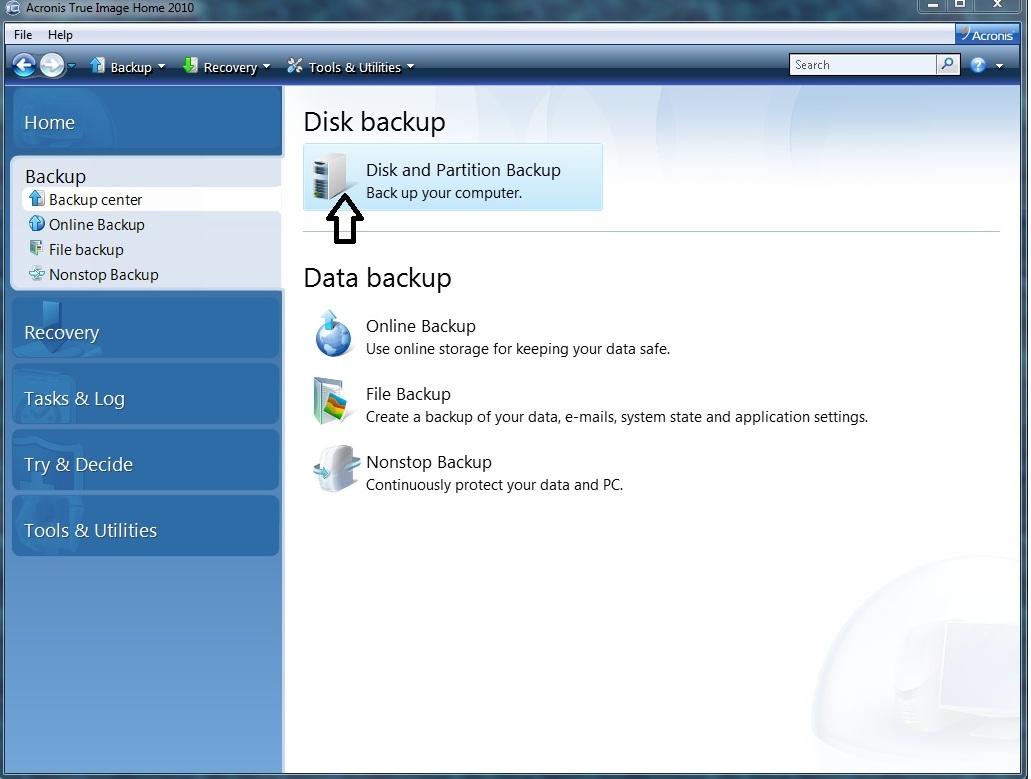This screenshot has height=779, width=1031.
Task: Click the 'Data backup' heading
Action: (x=377, y=278)
